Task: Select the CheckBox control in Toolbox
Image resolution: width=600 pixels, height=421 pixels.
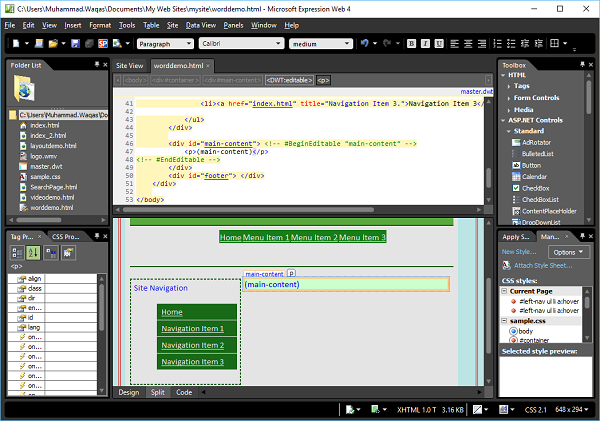Action: pos(535,188)
